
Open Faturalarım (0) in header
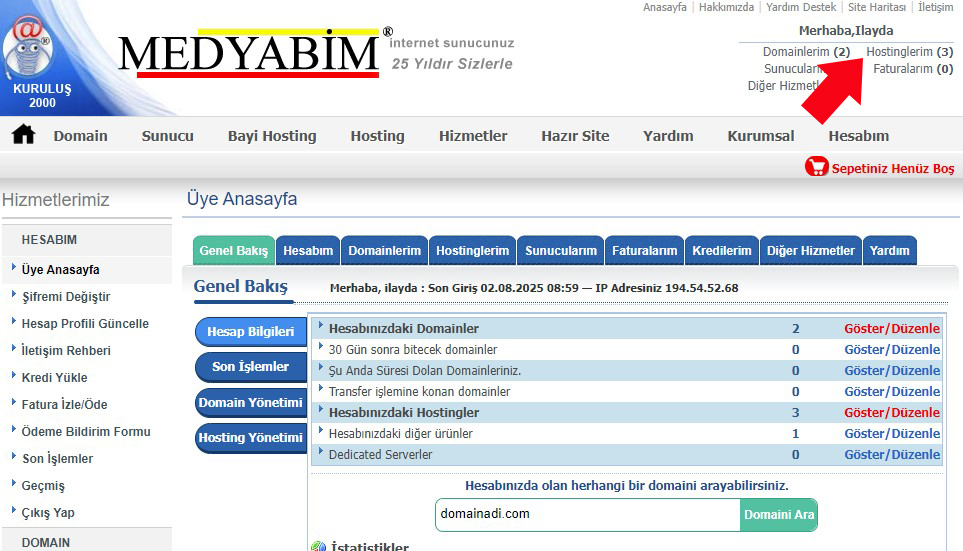(x=913, y=69)
